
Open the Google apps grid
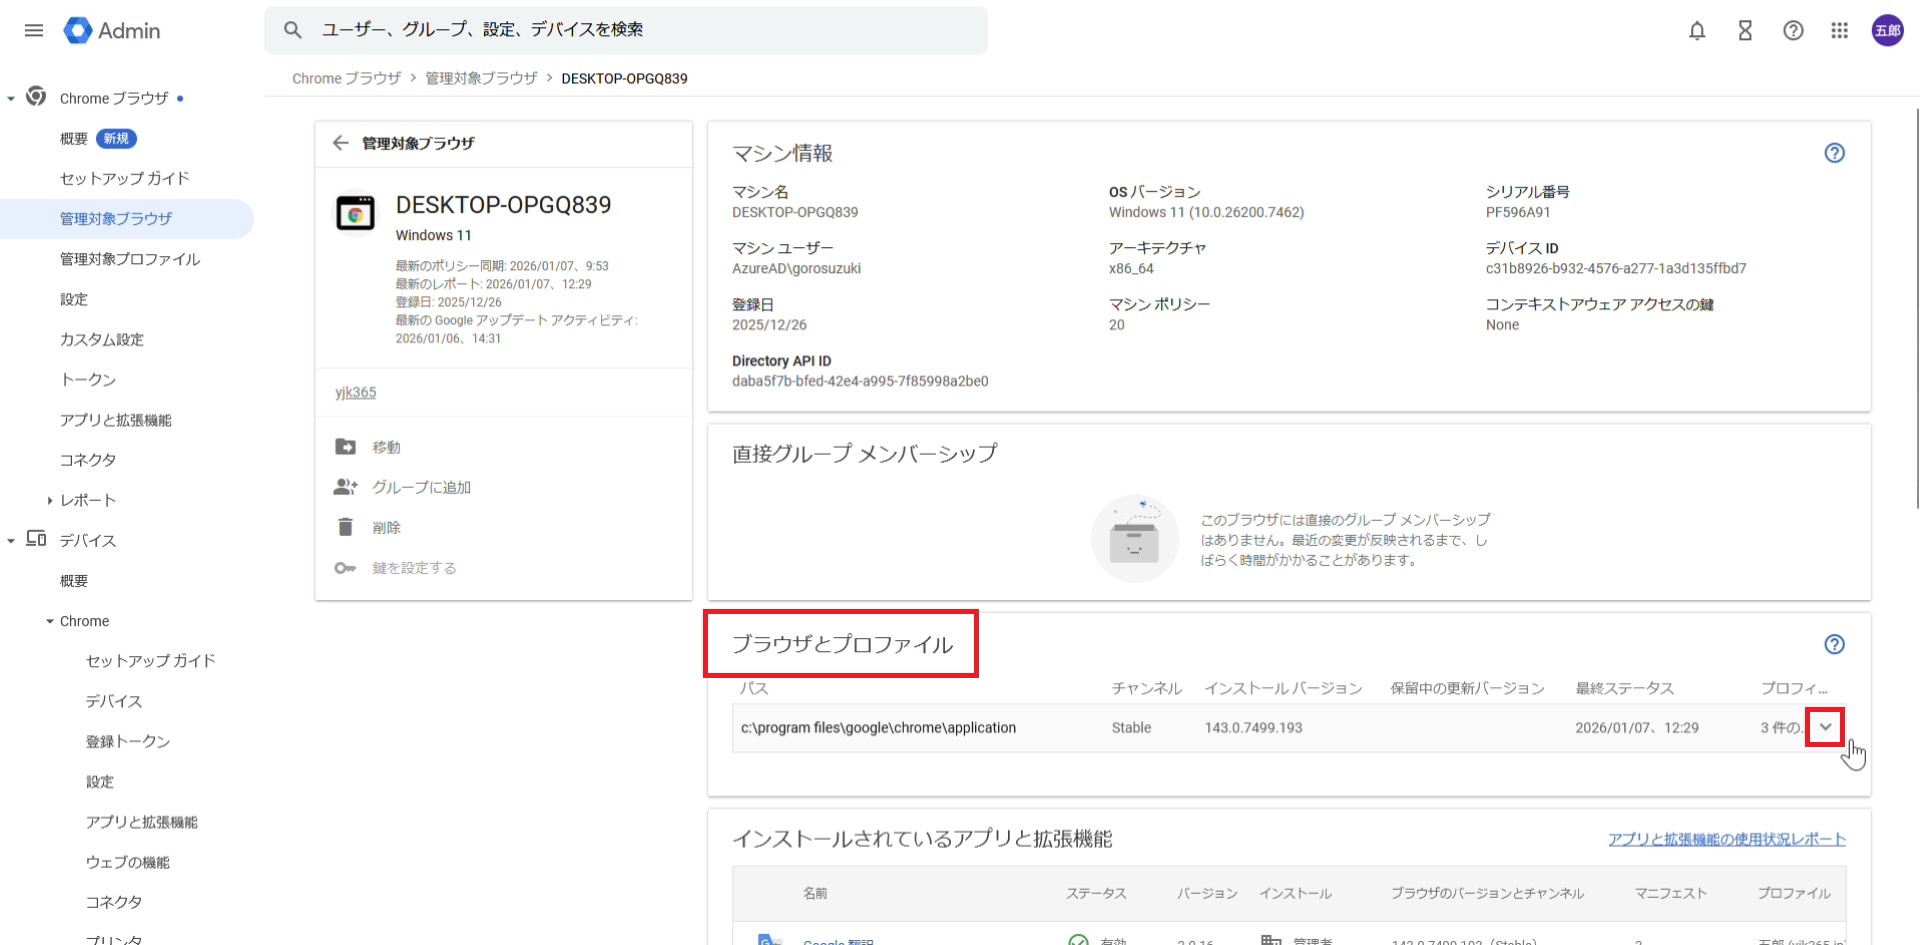tap(1840, 31)
